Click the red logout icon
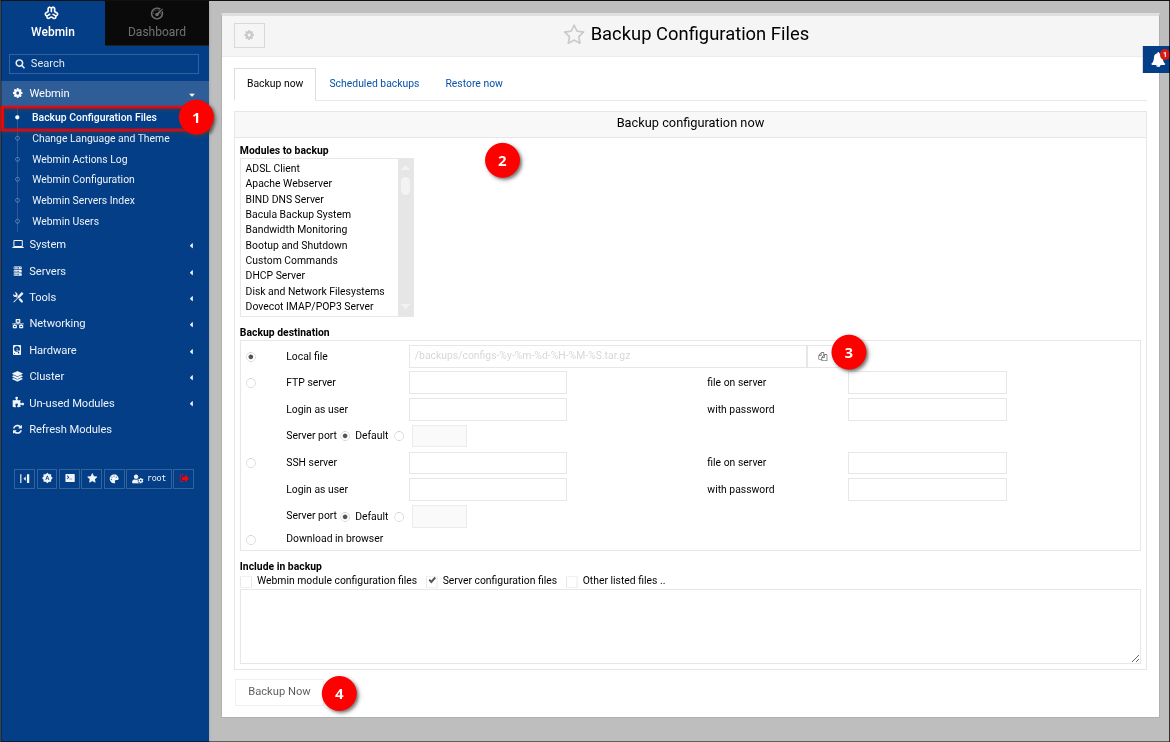 point(183,479)
